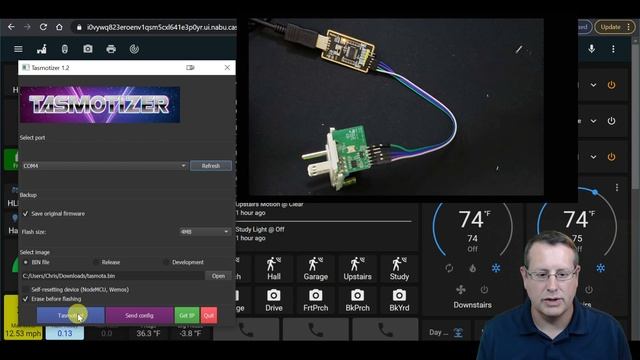This screenshot has height=360, width=640.
Task: Click the 36.3 °F temperature value
Action: tap(148, 333)
